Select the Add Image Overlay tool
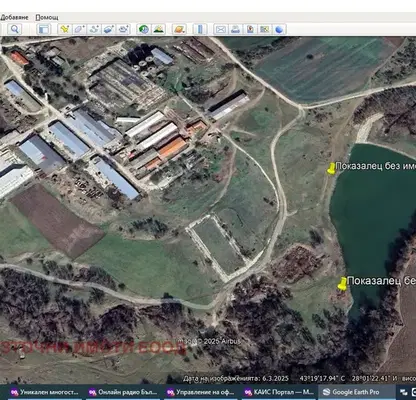416x400 pixels. (x=109, y=29)
